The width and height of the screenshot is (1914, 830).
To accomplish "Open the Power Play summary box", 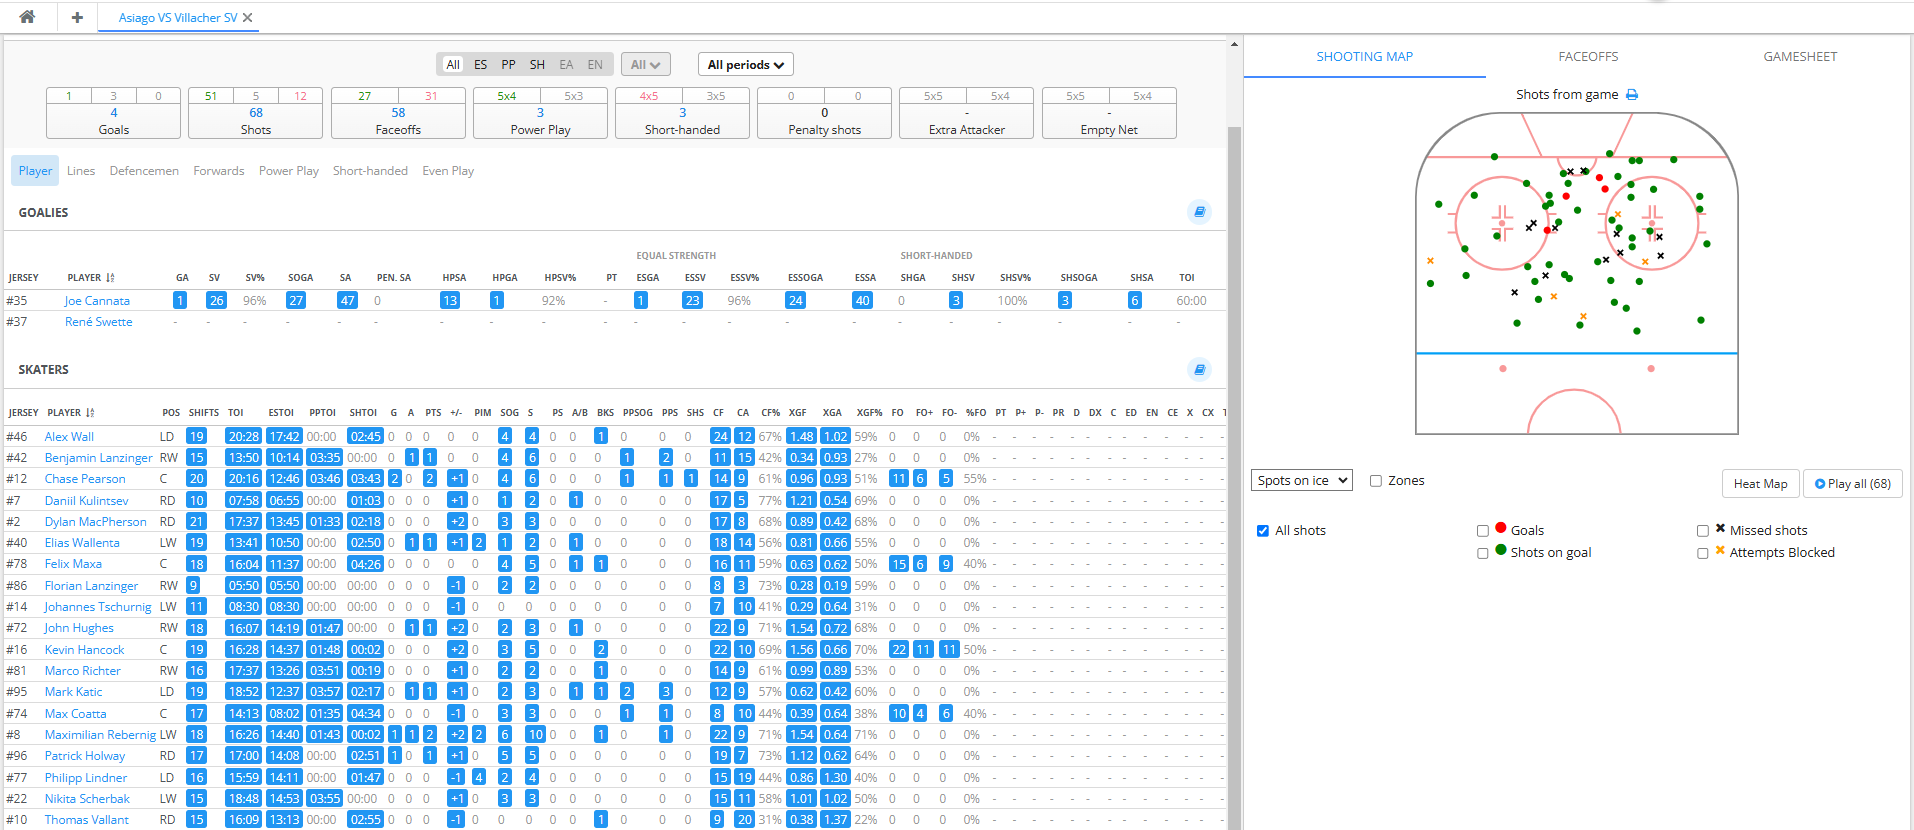I will tap(540, 113).
